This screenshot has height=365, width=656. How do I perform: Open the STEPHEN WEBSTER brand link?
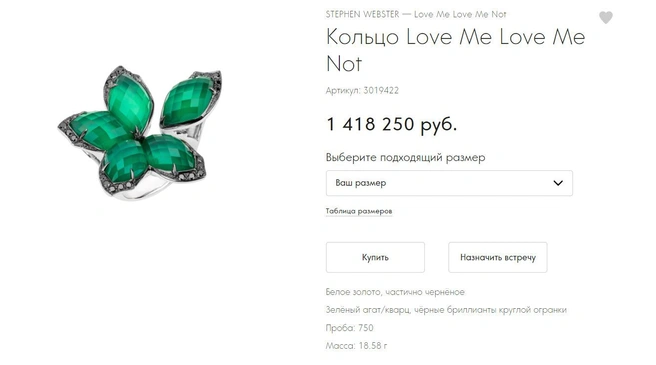coord(362,14)
